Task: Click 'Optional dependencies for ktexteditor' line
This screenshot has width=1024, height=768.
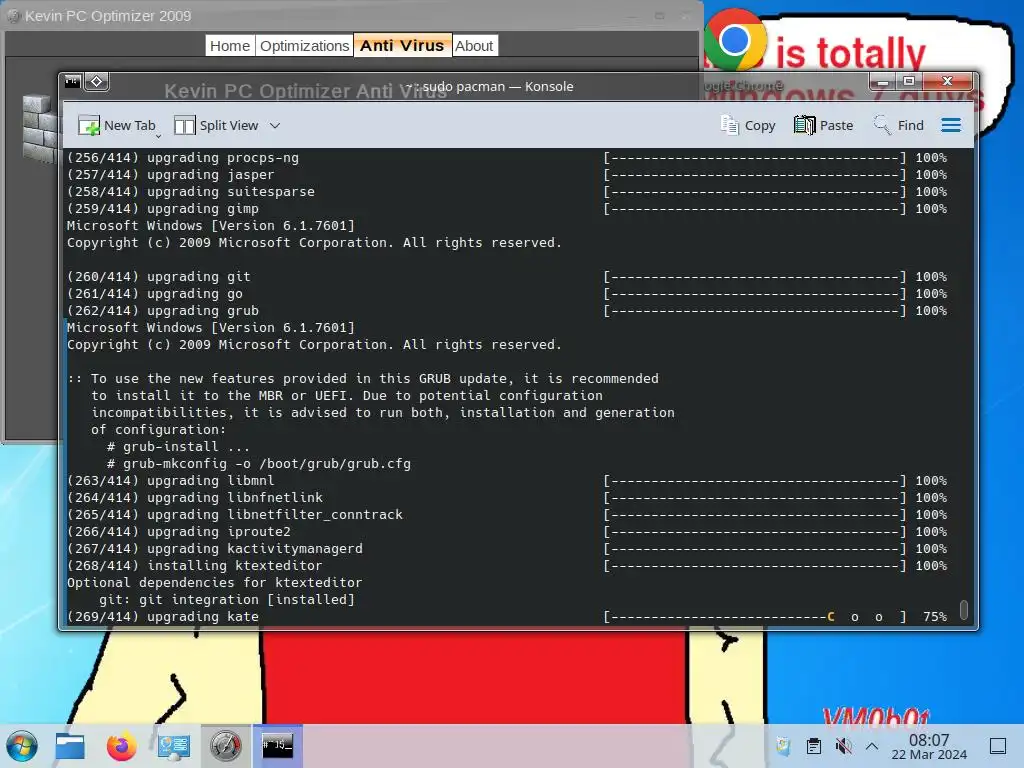Action: click(x=214, y=583)
